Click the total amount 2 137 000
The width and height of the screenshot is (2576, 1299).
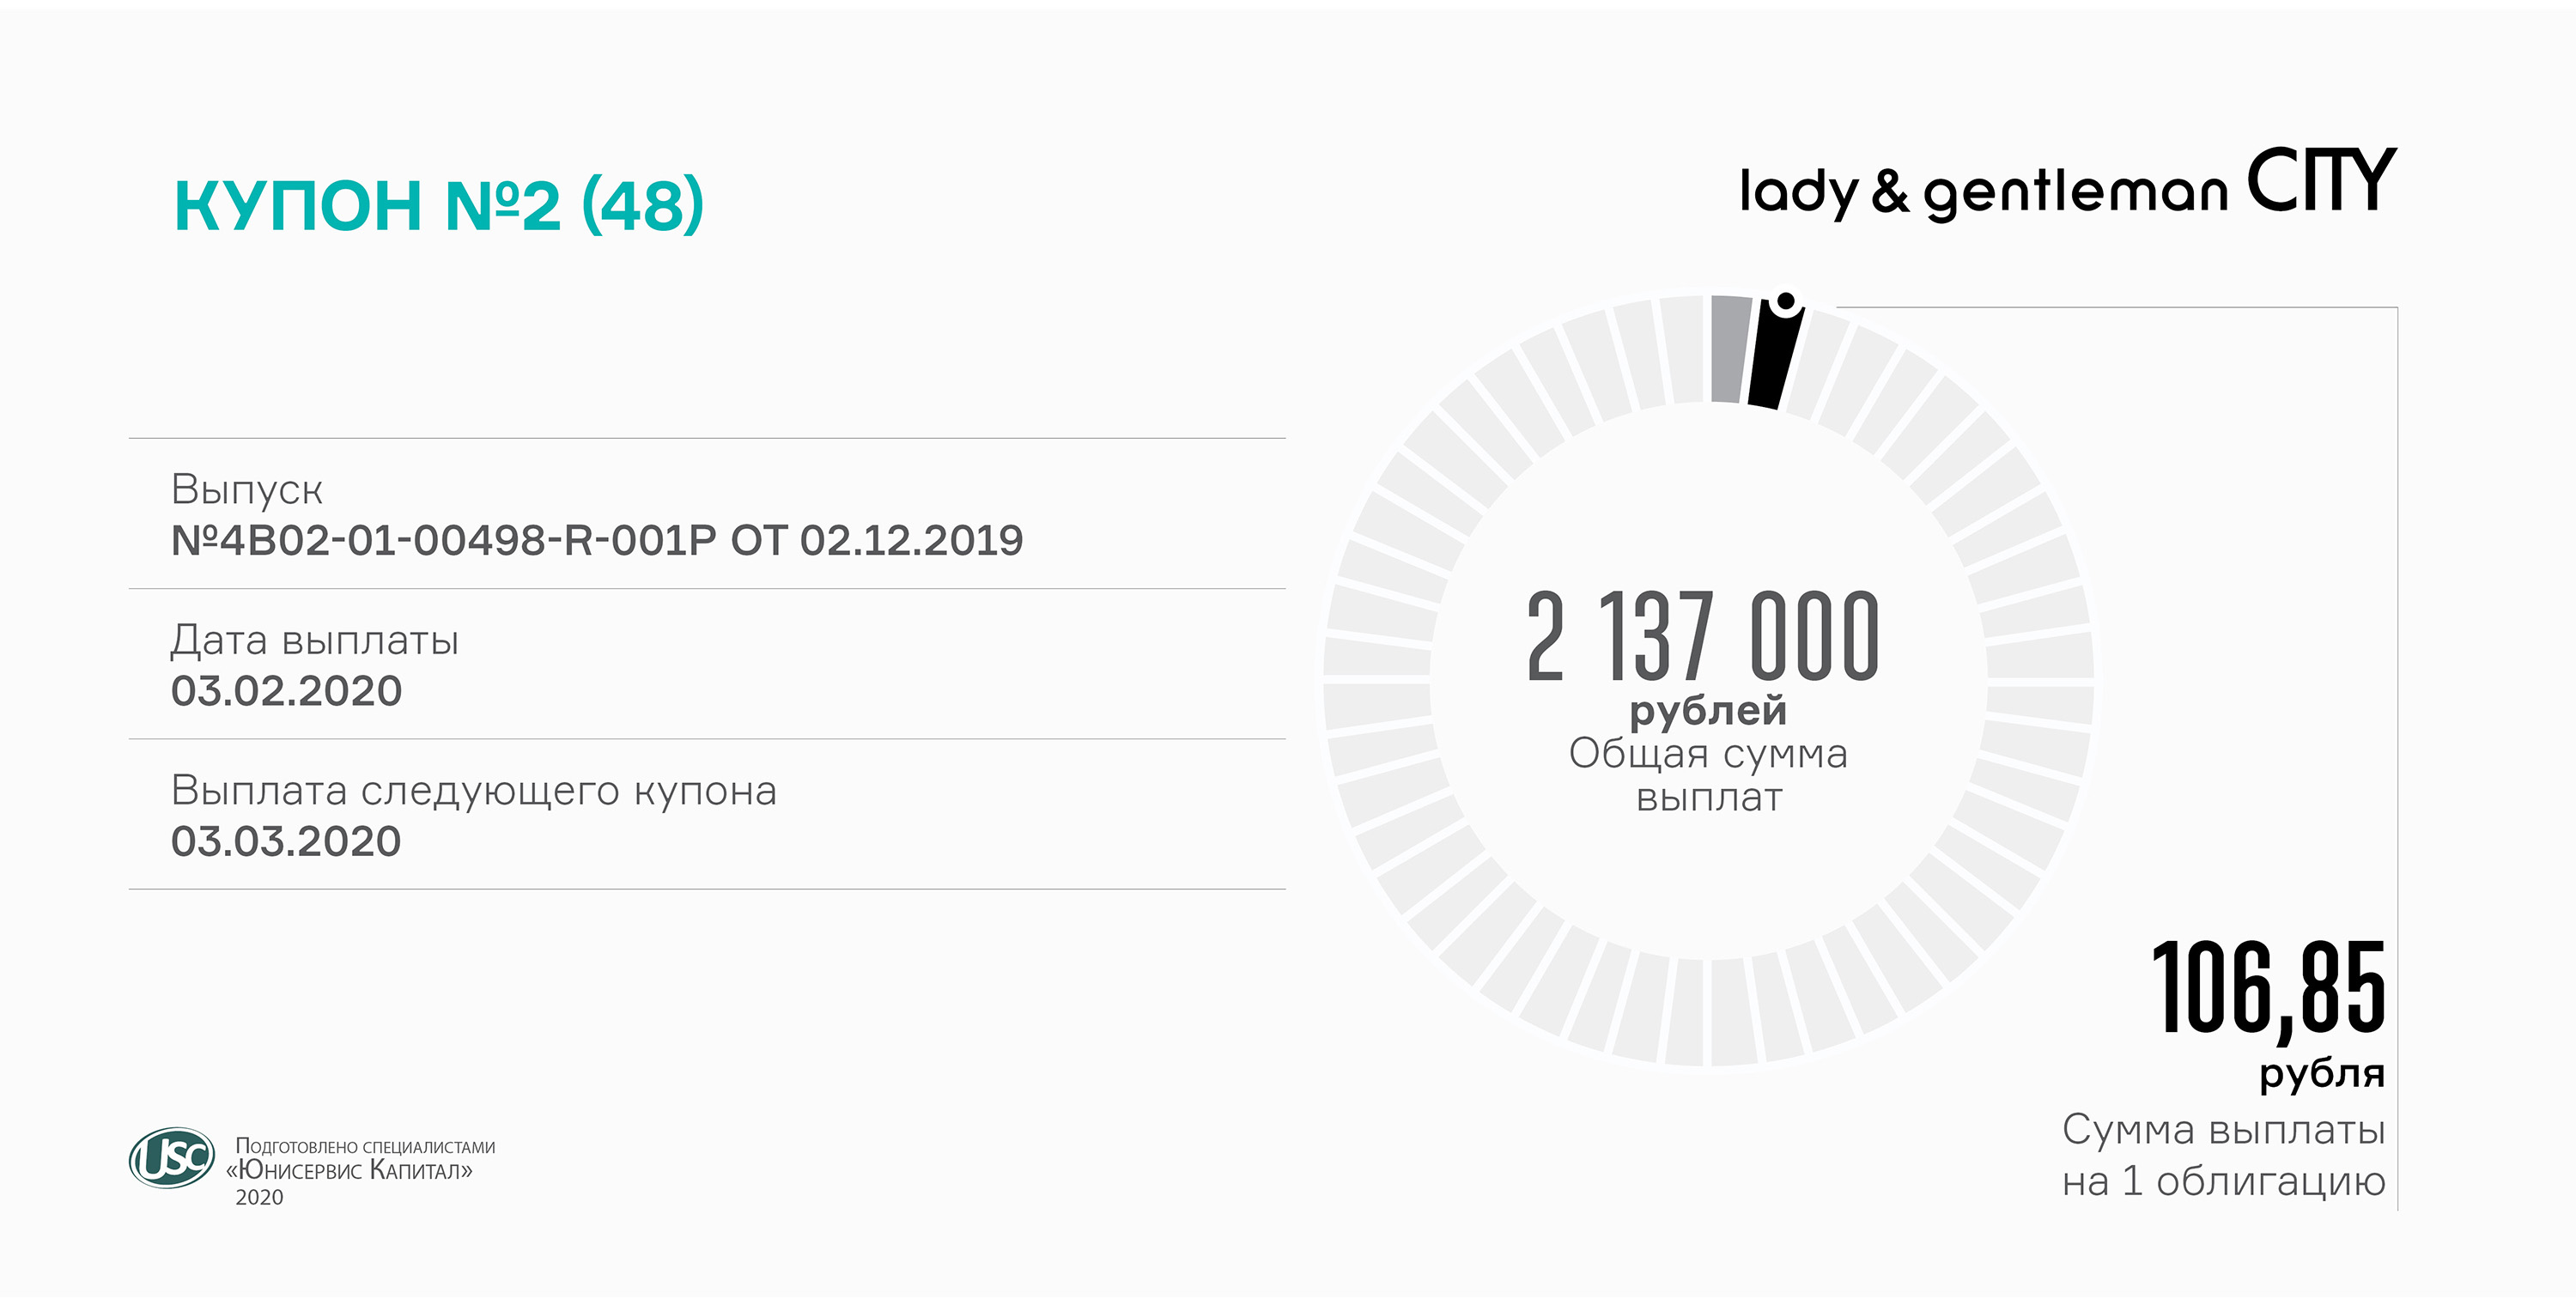[x=1703, y=636]
